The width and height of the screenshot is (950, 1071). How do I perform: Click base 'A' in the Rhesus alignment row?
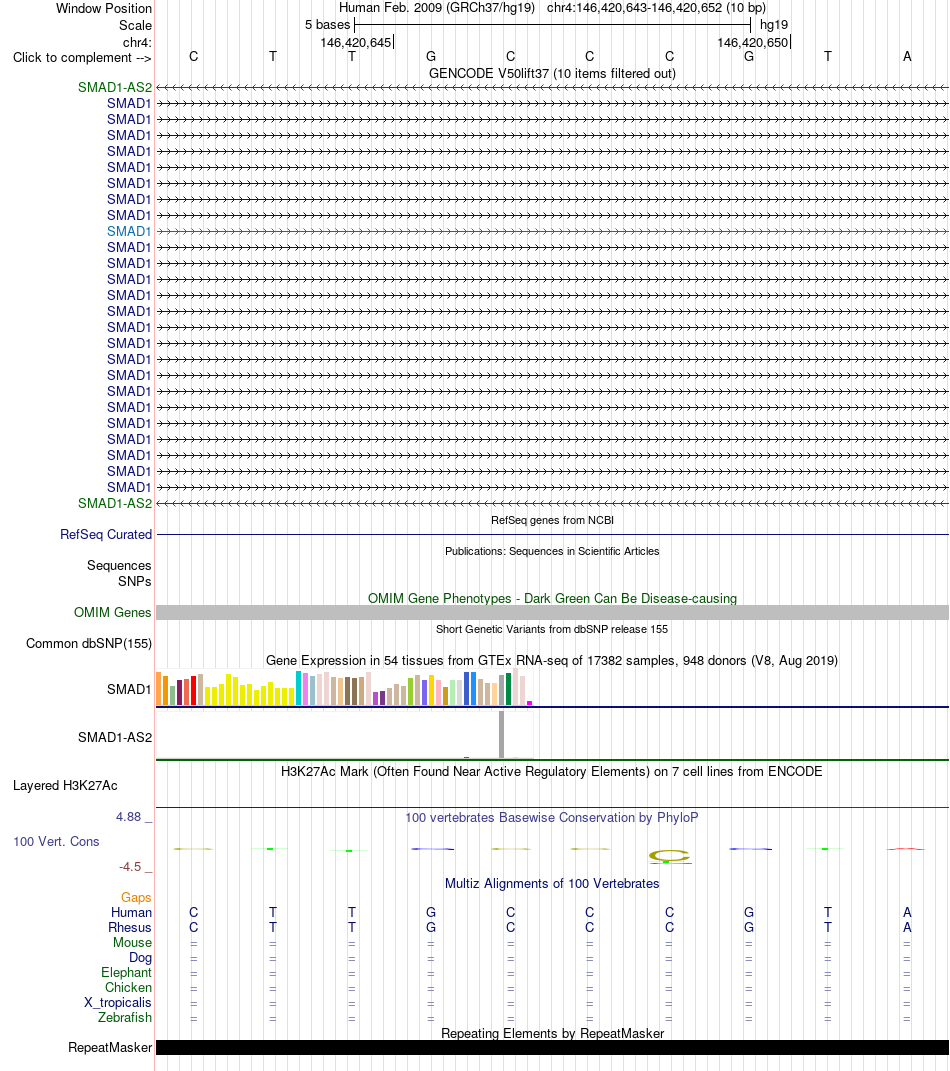click(x=907, y=928)
